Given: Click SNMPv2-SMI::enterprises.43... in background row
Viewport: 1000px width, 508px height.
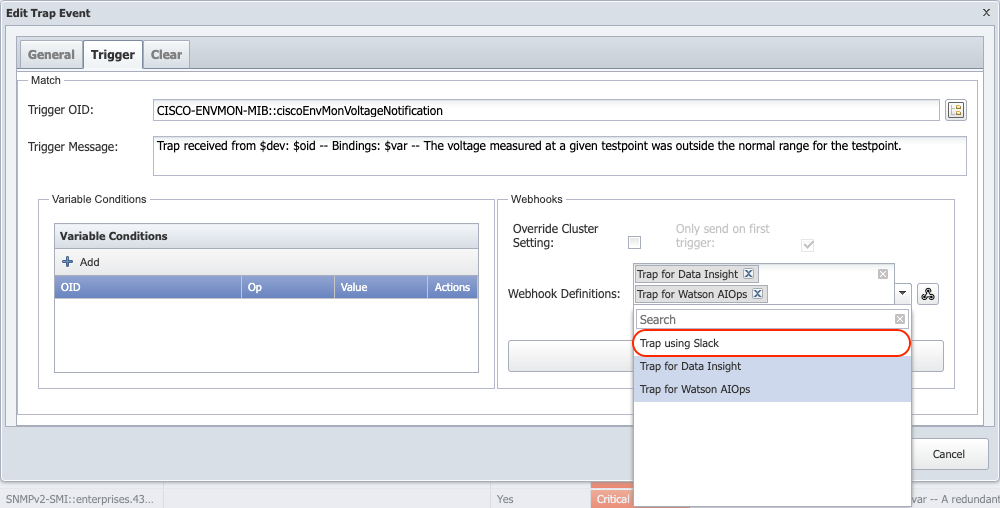Looking at the screenshot, I should click(x=80, y=499).
